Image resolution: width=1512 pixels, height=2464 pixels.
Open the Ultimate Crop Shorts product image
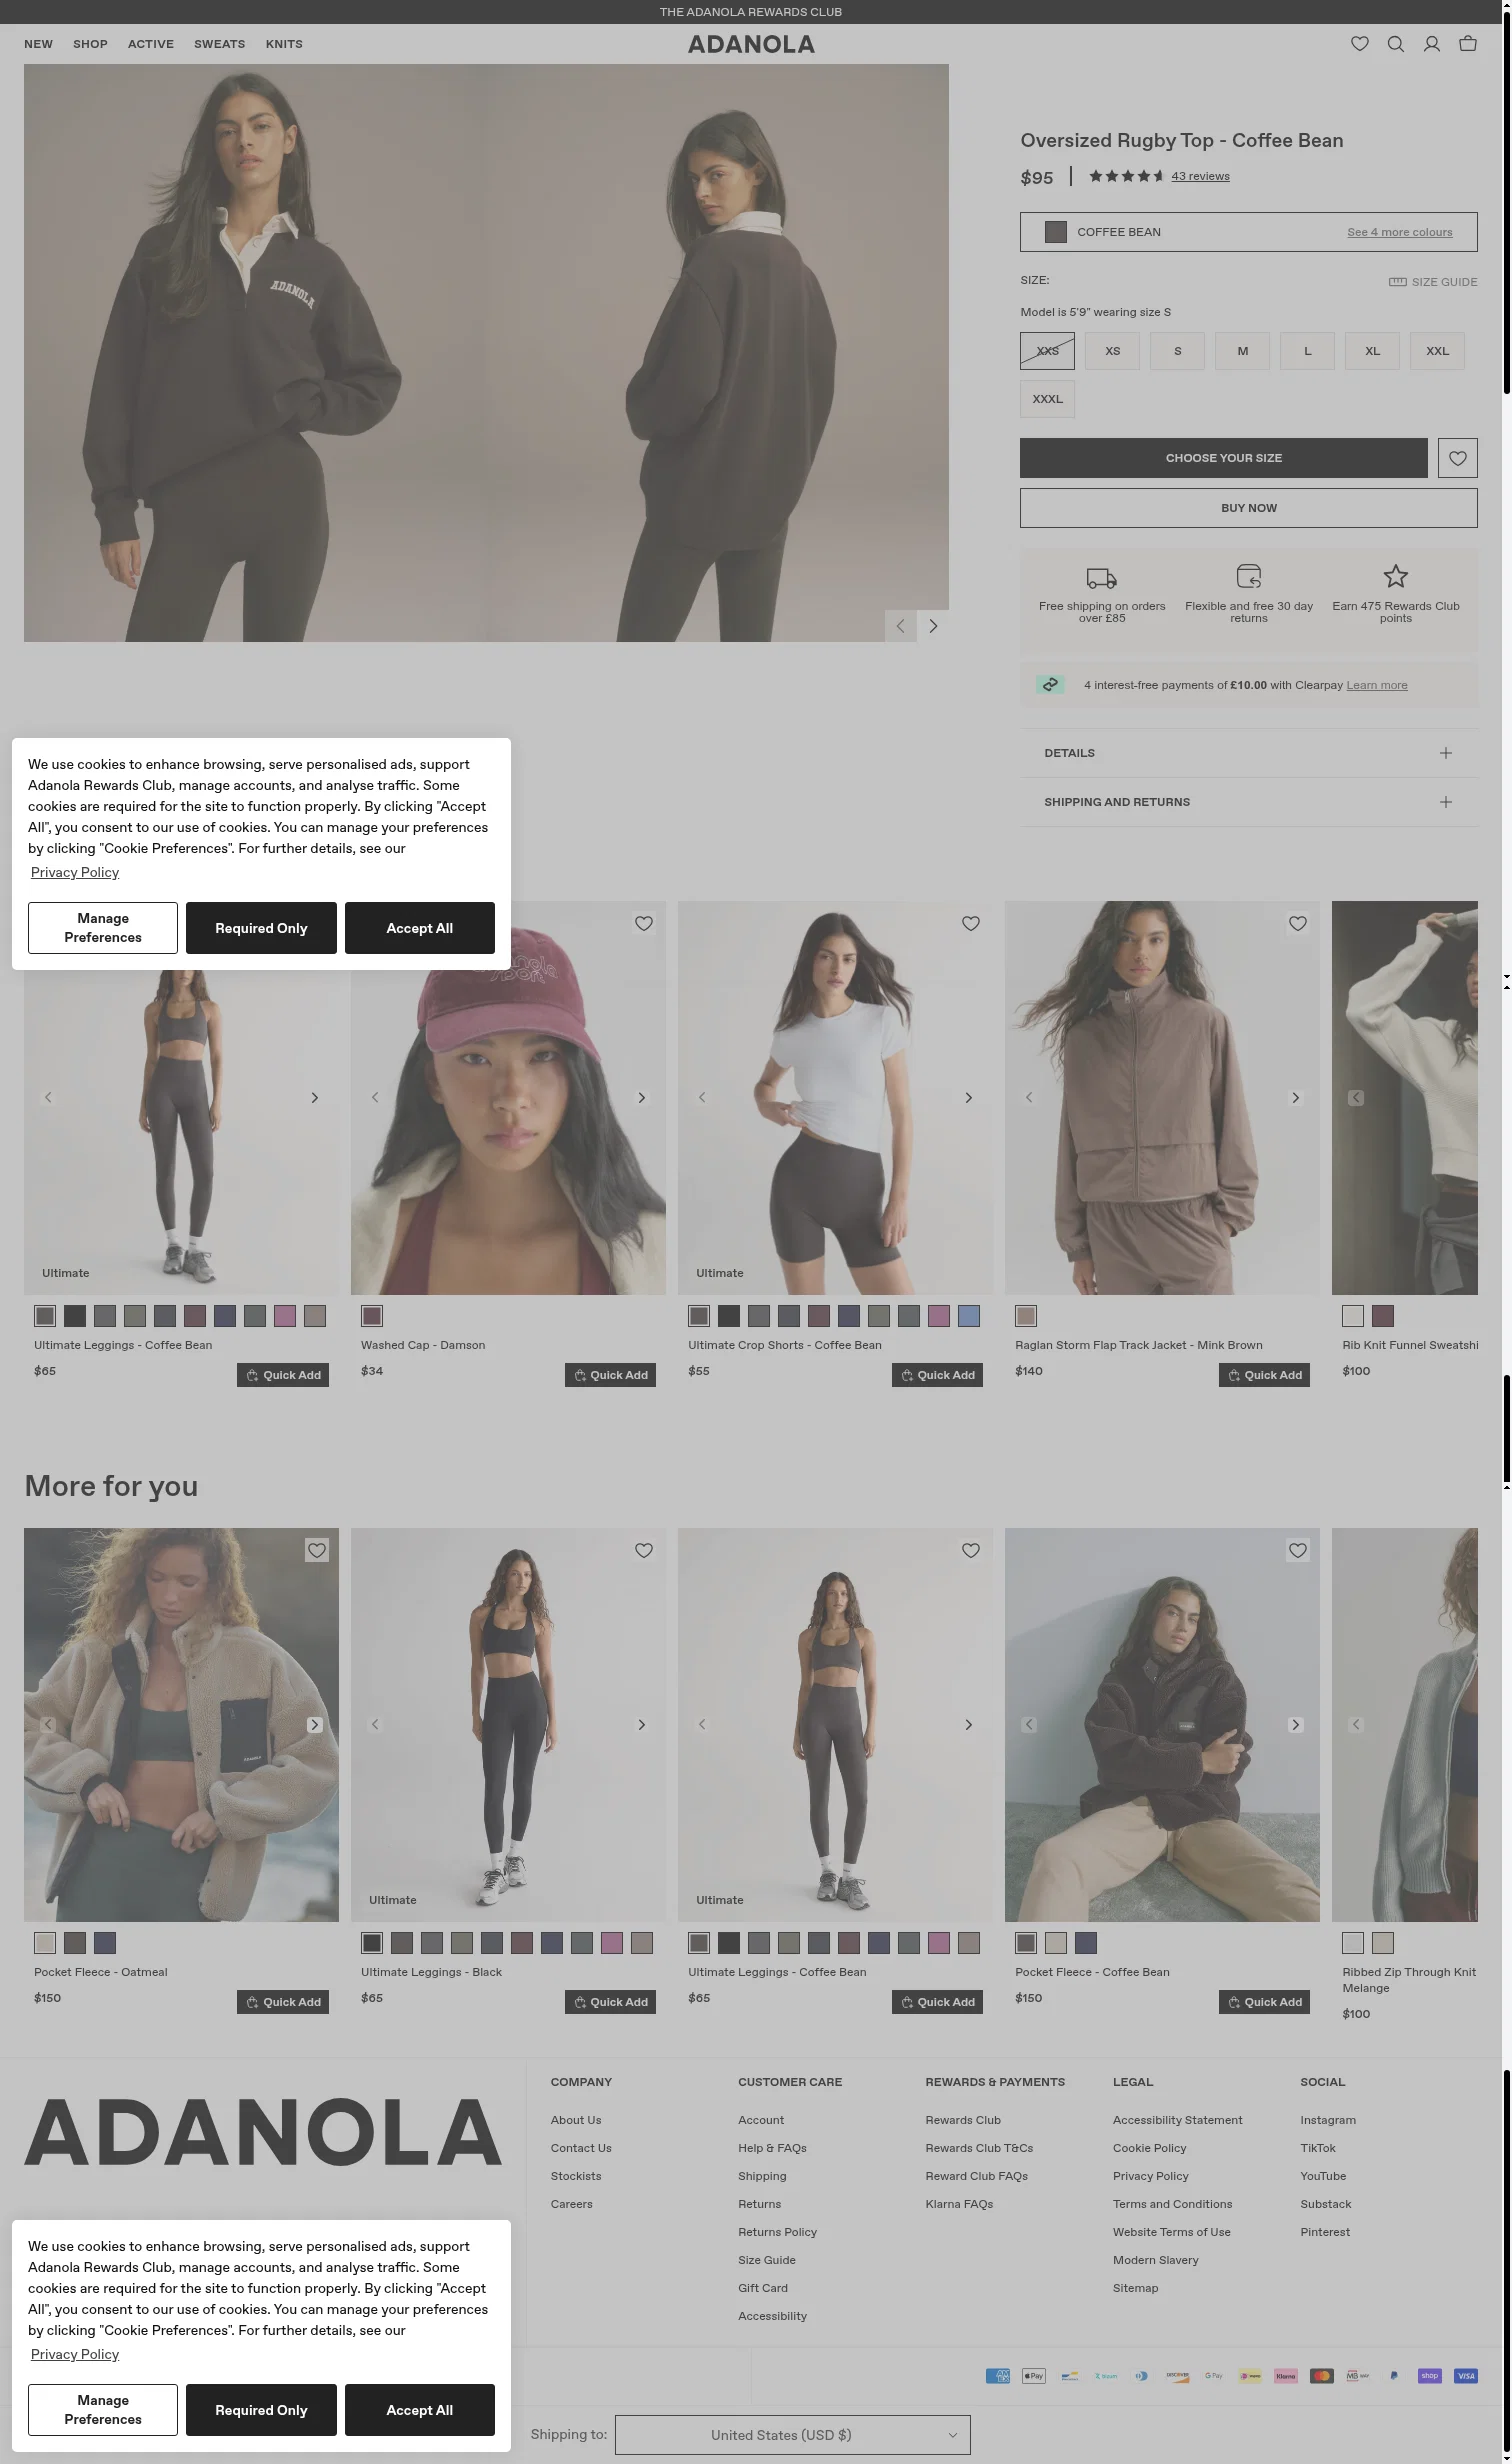tap(835, 1098)
